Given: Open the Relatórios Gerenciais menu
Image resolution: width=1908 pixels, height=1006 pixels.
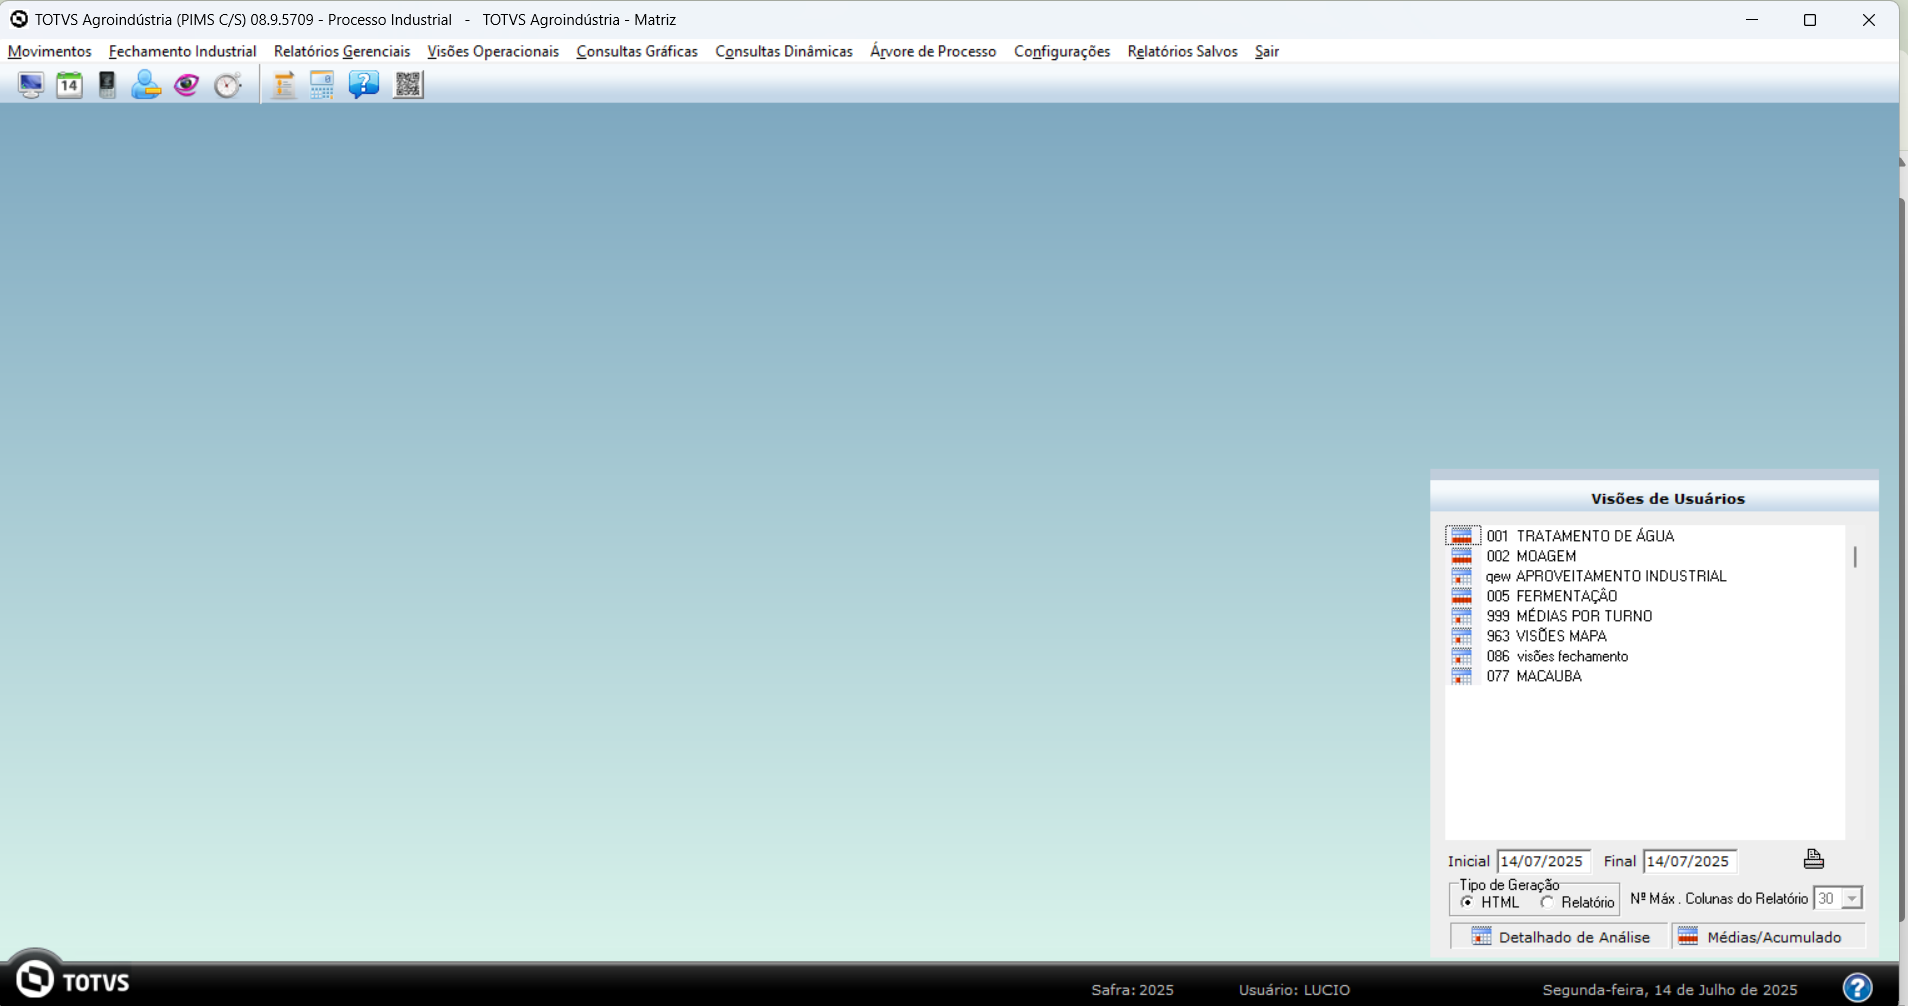Looking at the screenshot, I should click(x=342, y=51).
